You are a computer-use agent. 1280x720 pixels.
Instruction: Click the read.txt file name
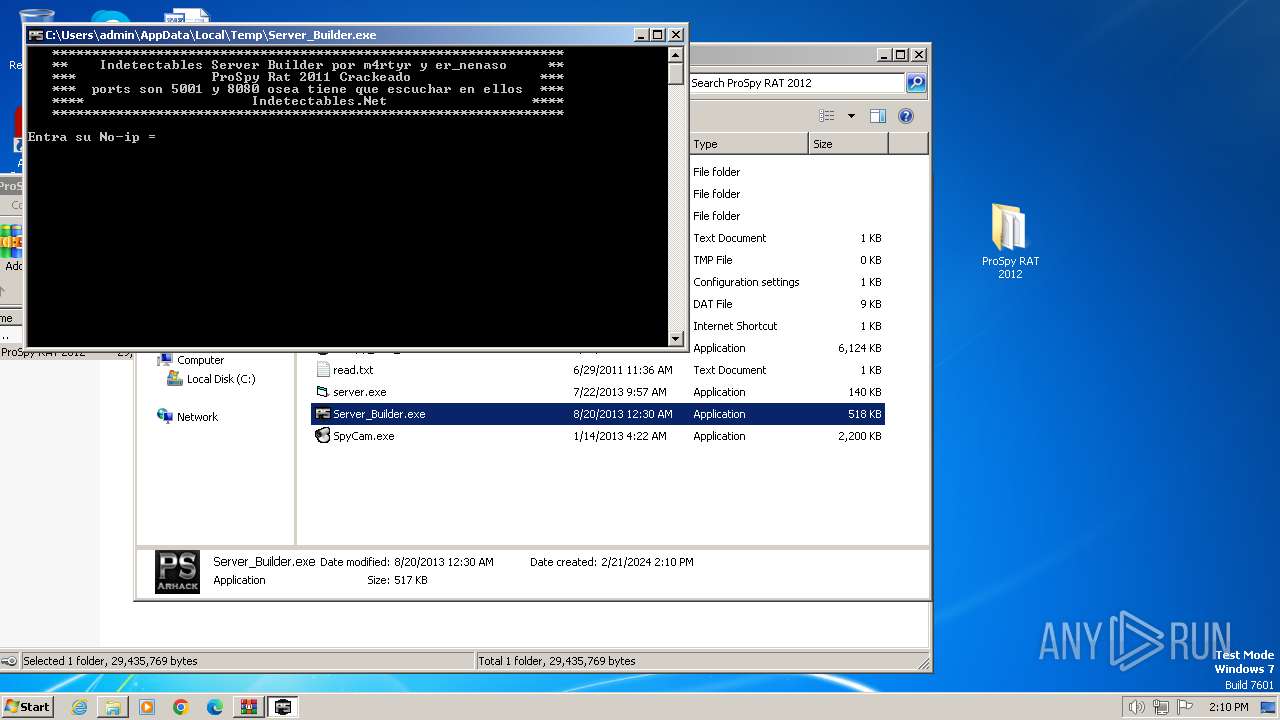pyautogui.click(x=353, y=370)
